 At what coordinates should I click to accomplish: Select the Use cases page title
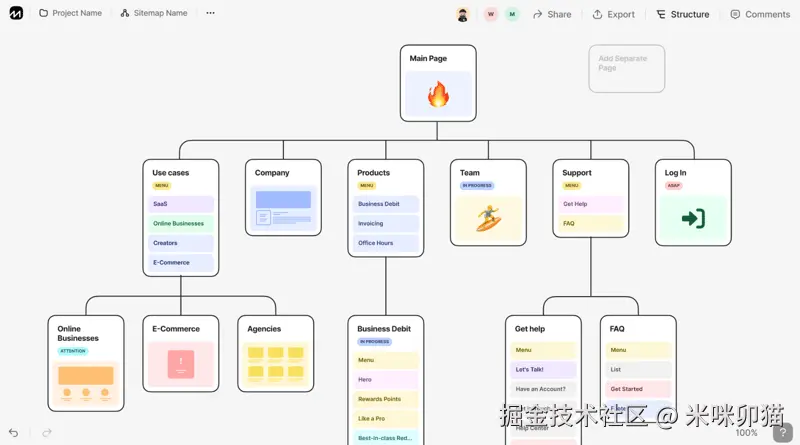170,172
